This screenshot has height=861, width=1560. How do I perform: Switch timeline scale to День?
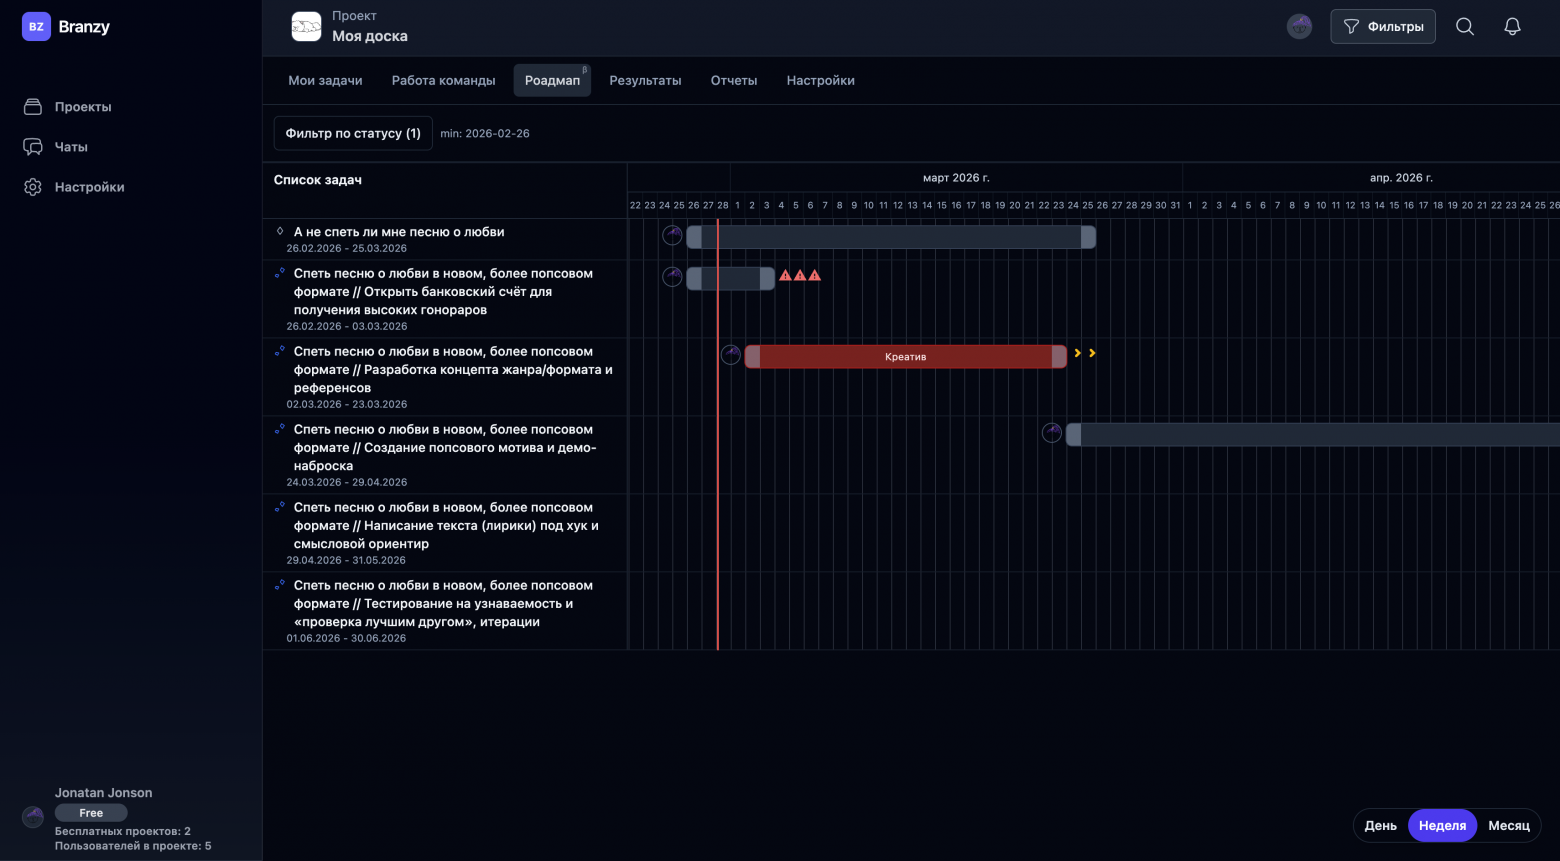(1380, 825)
